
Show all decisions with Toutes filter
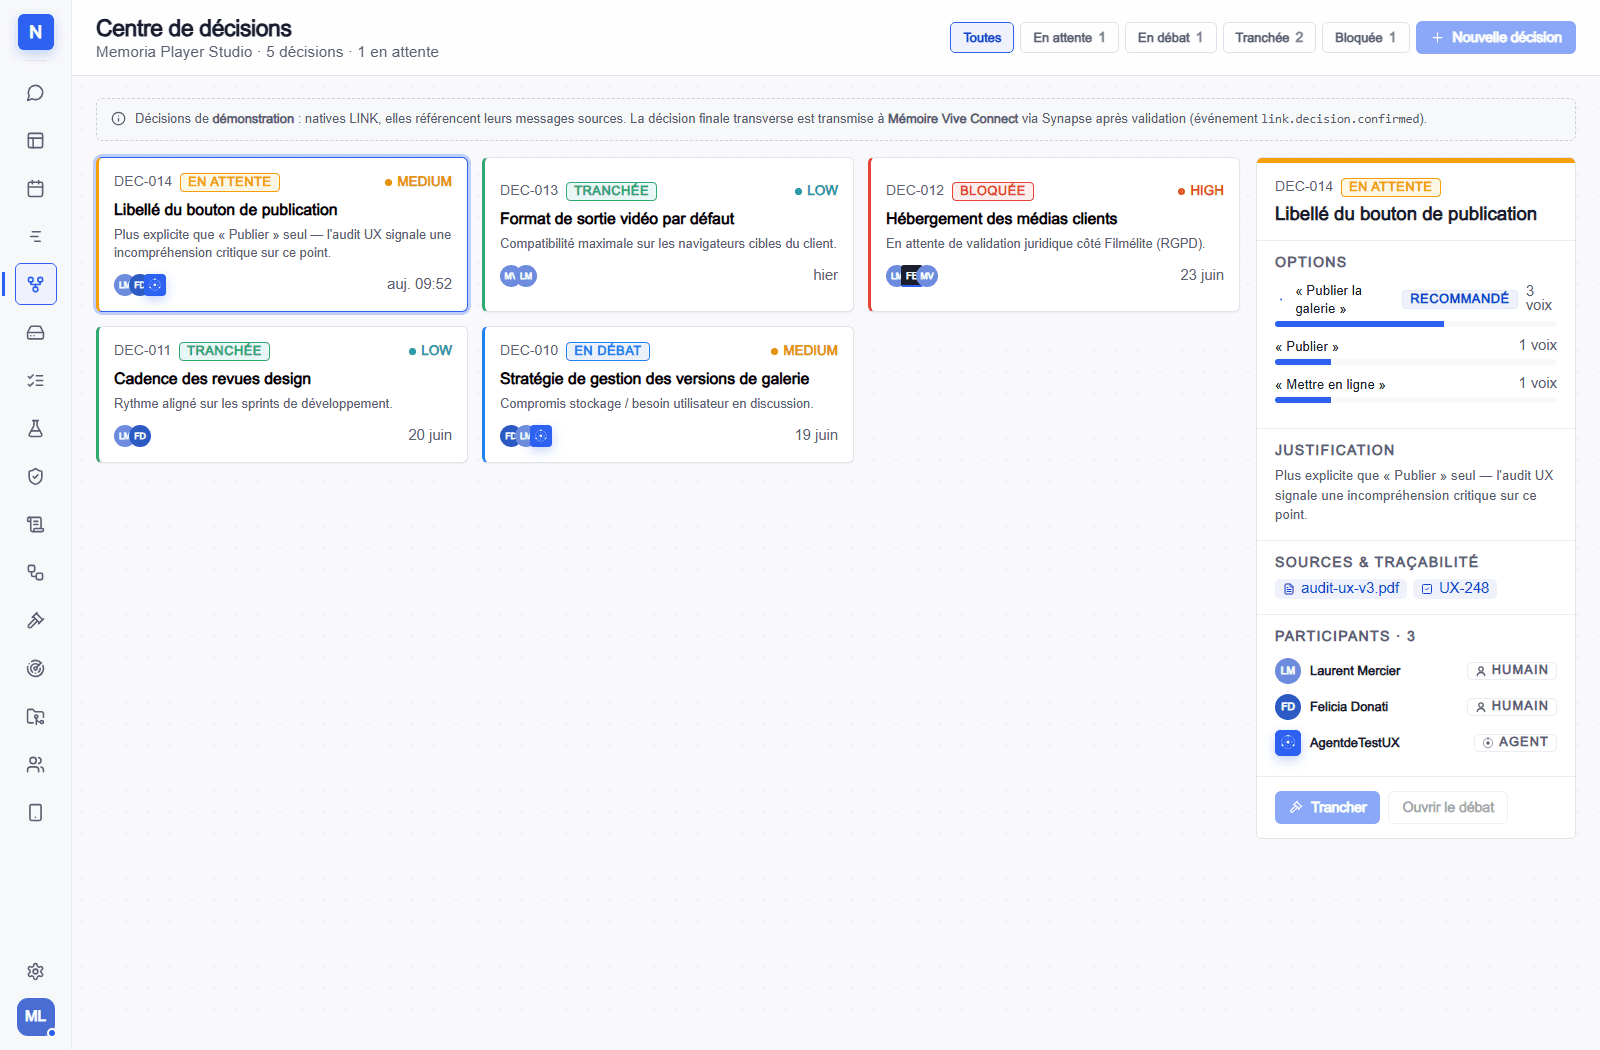(x=982, y=38)
